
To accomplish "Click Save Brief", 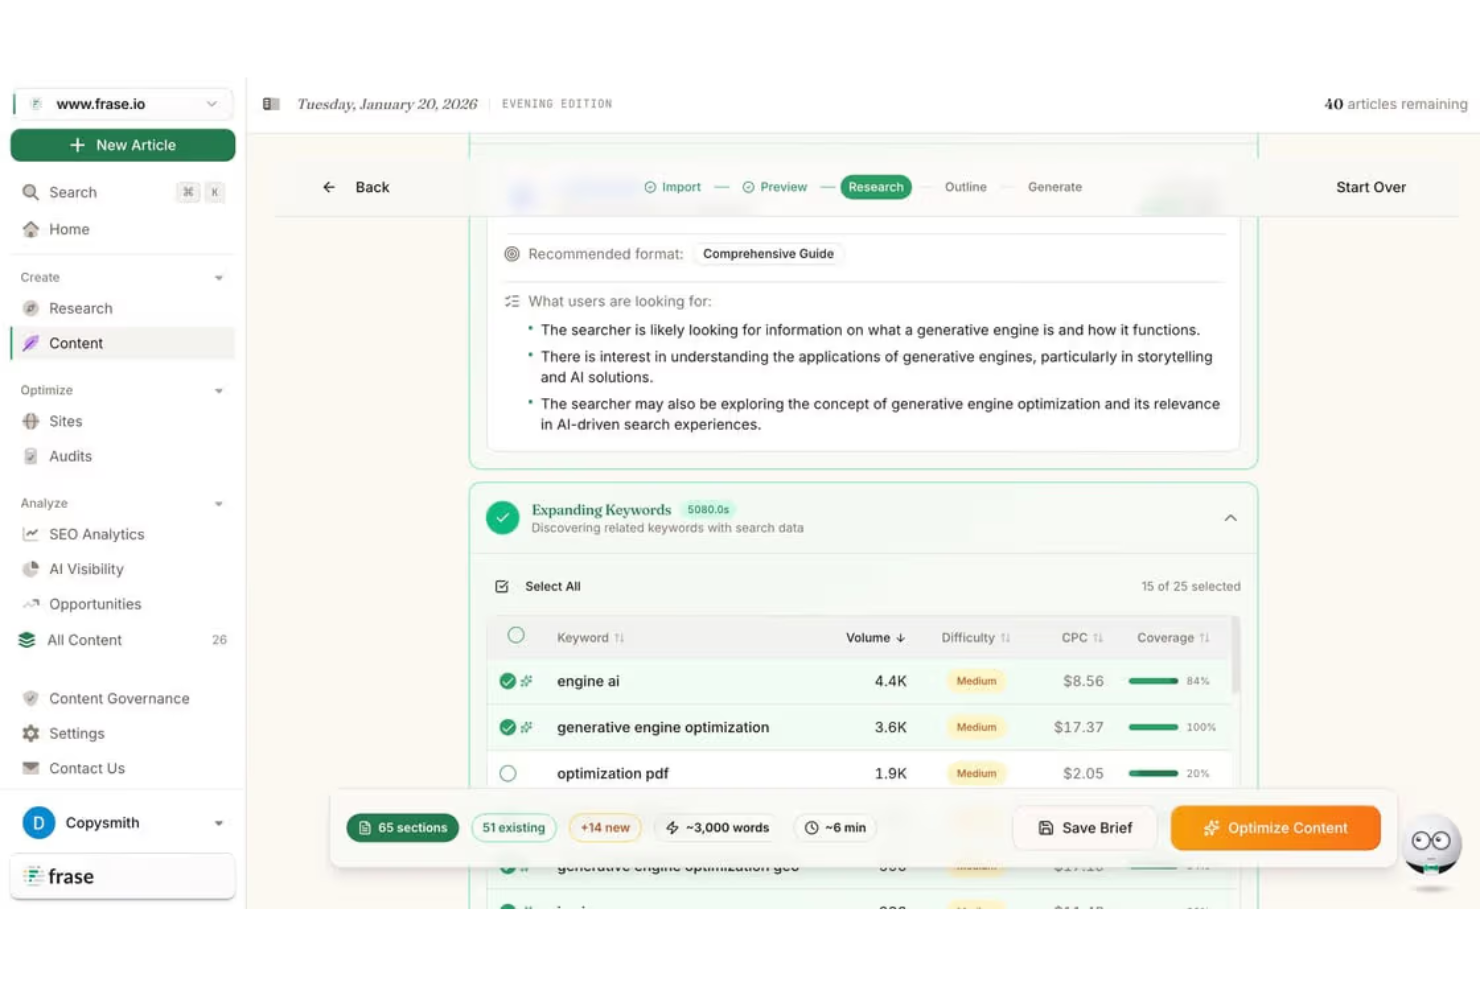I will click(1084, 828).
